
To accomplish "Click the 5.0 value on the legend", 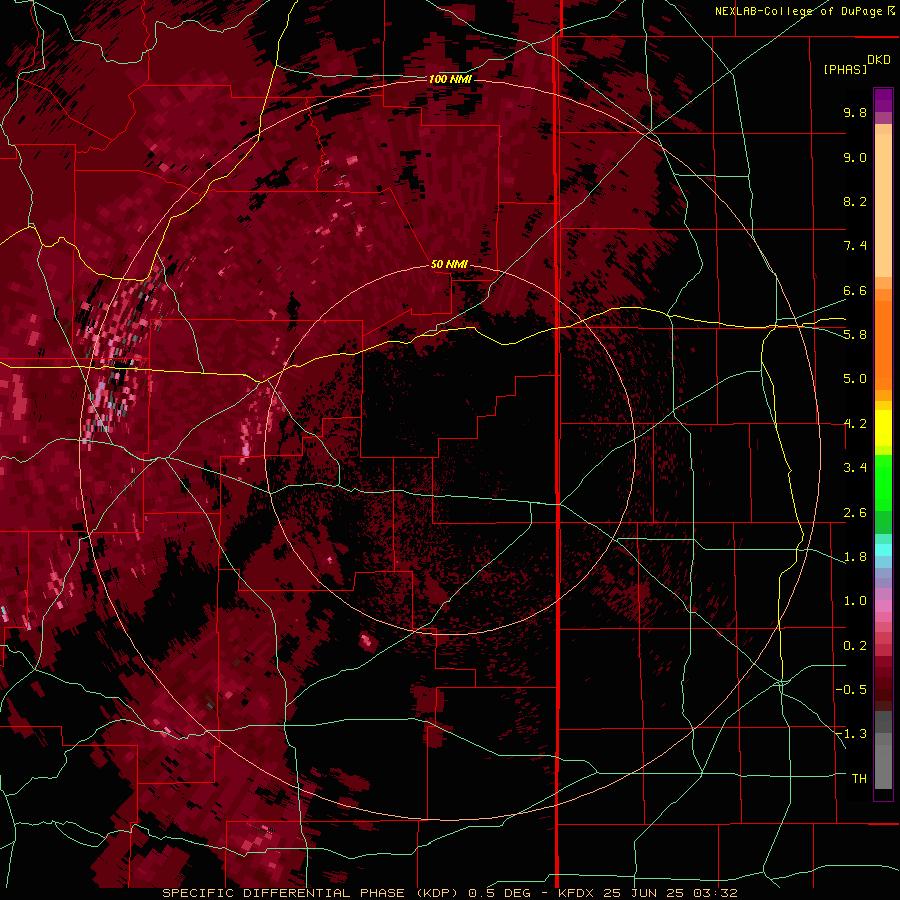I will coord(855,379).
